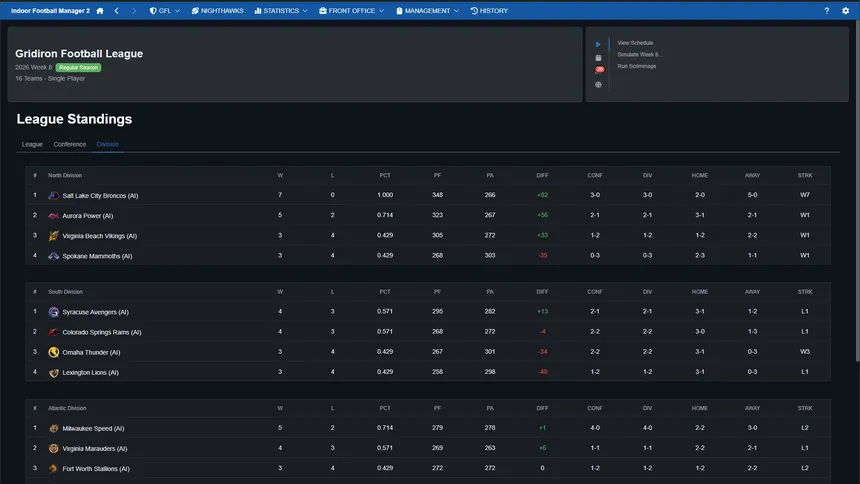Click the play icon in the side panel

point(598,44)
